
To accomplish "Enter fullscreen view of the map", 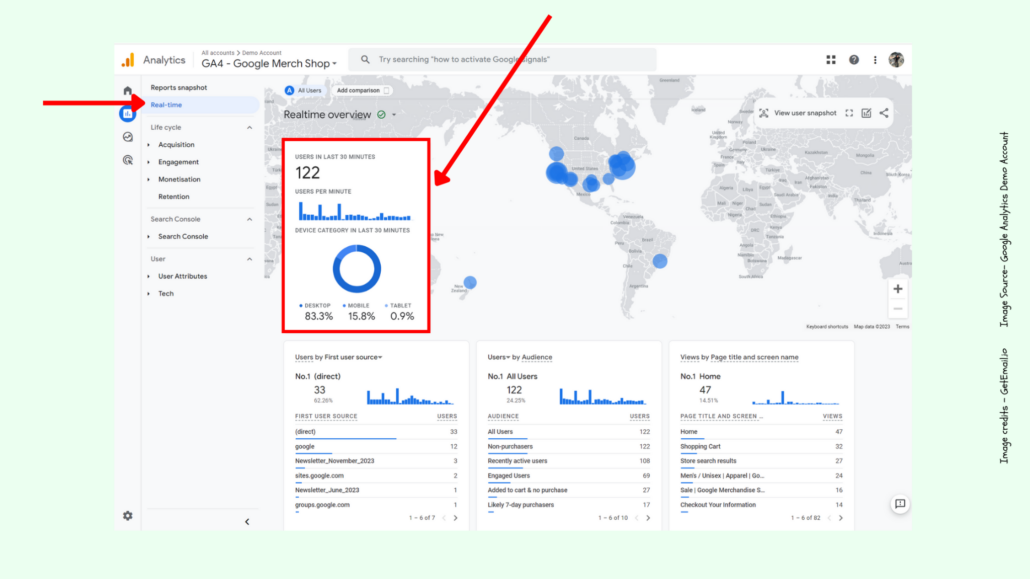I will (x=849, y=113).
